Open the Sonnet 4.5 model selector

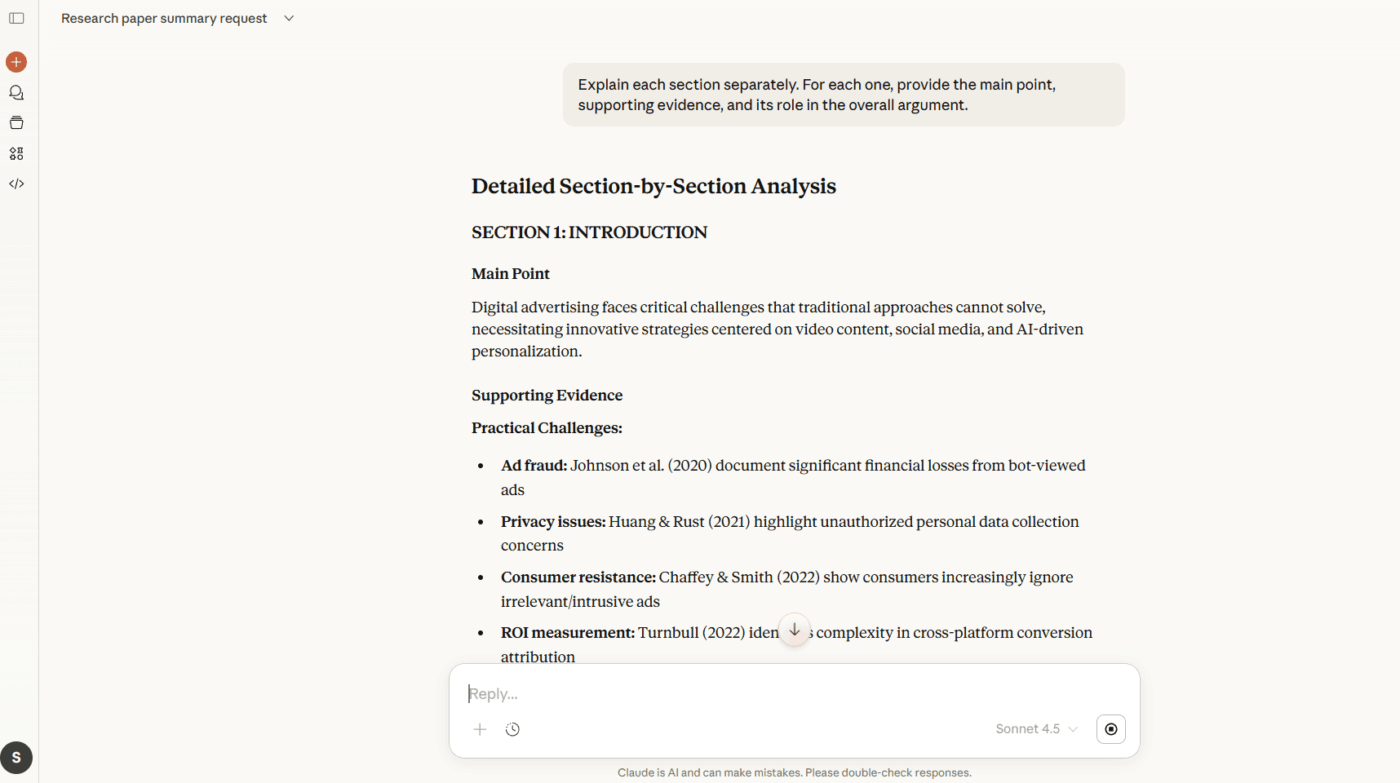pos(1036,729)
